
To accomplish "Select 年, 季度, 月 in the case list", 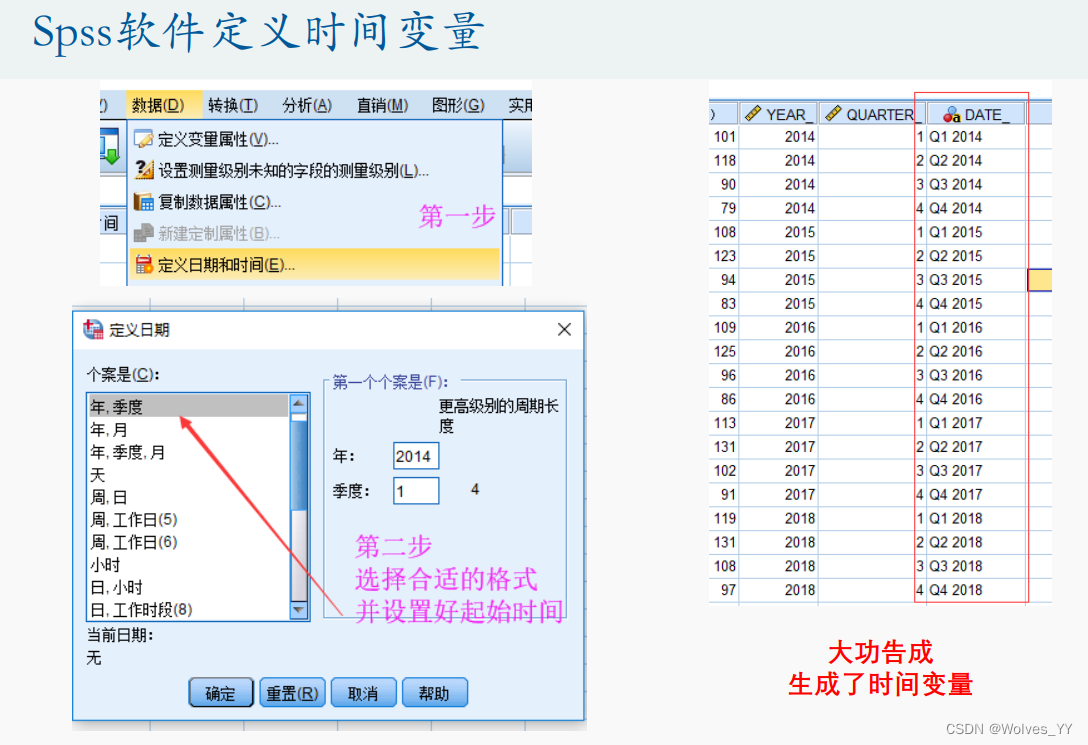I will coord(188,452).
